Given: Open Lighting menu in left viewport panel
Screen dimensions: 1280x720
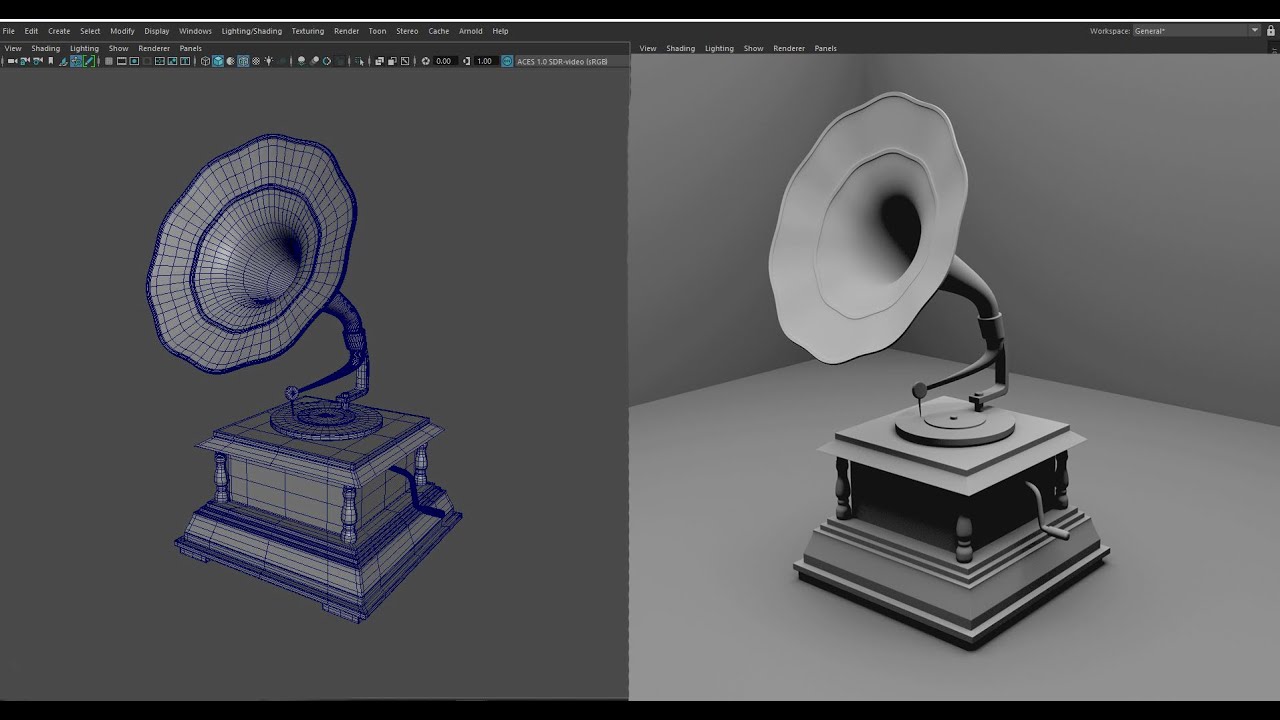Looking at the screenshot, I should [x=84, y=48].
